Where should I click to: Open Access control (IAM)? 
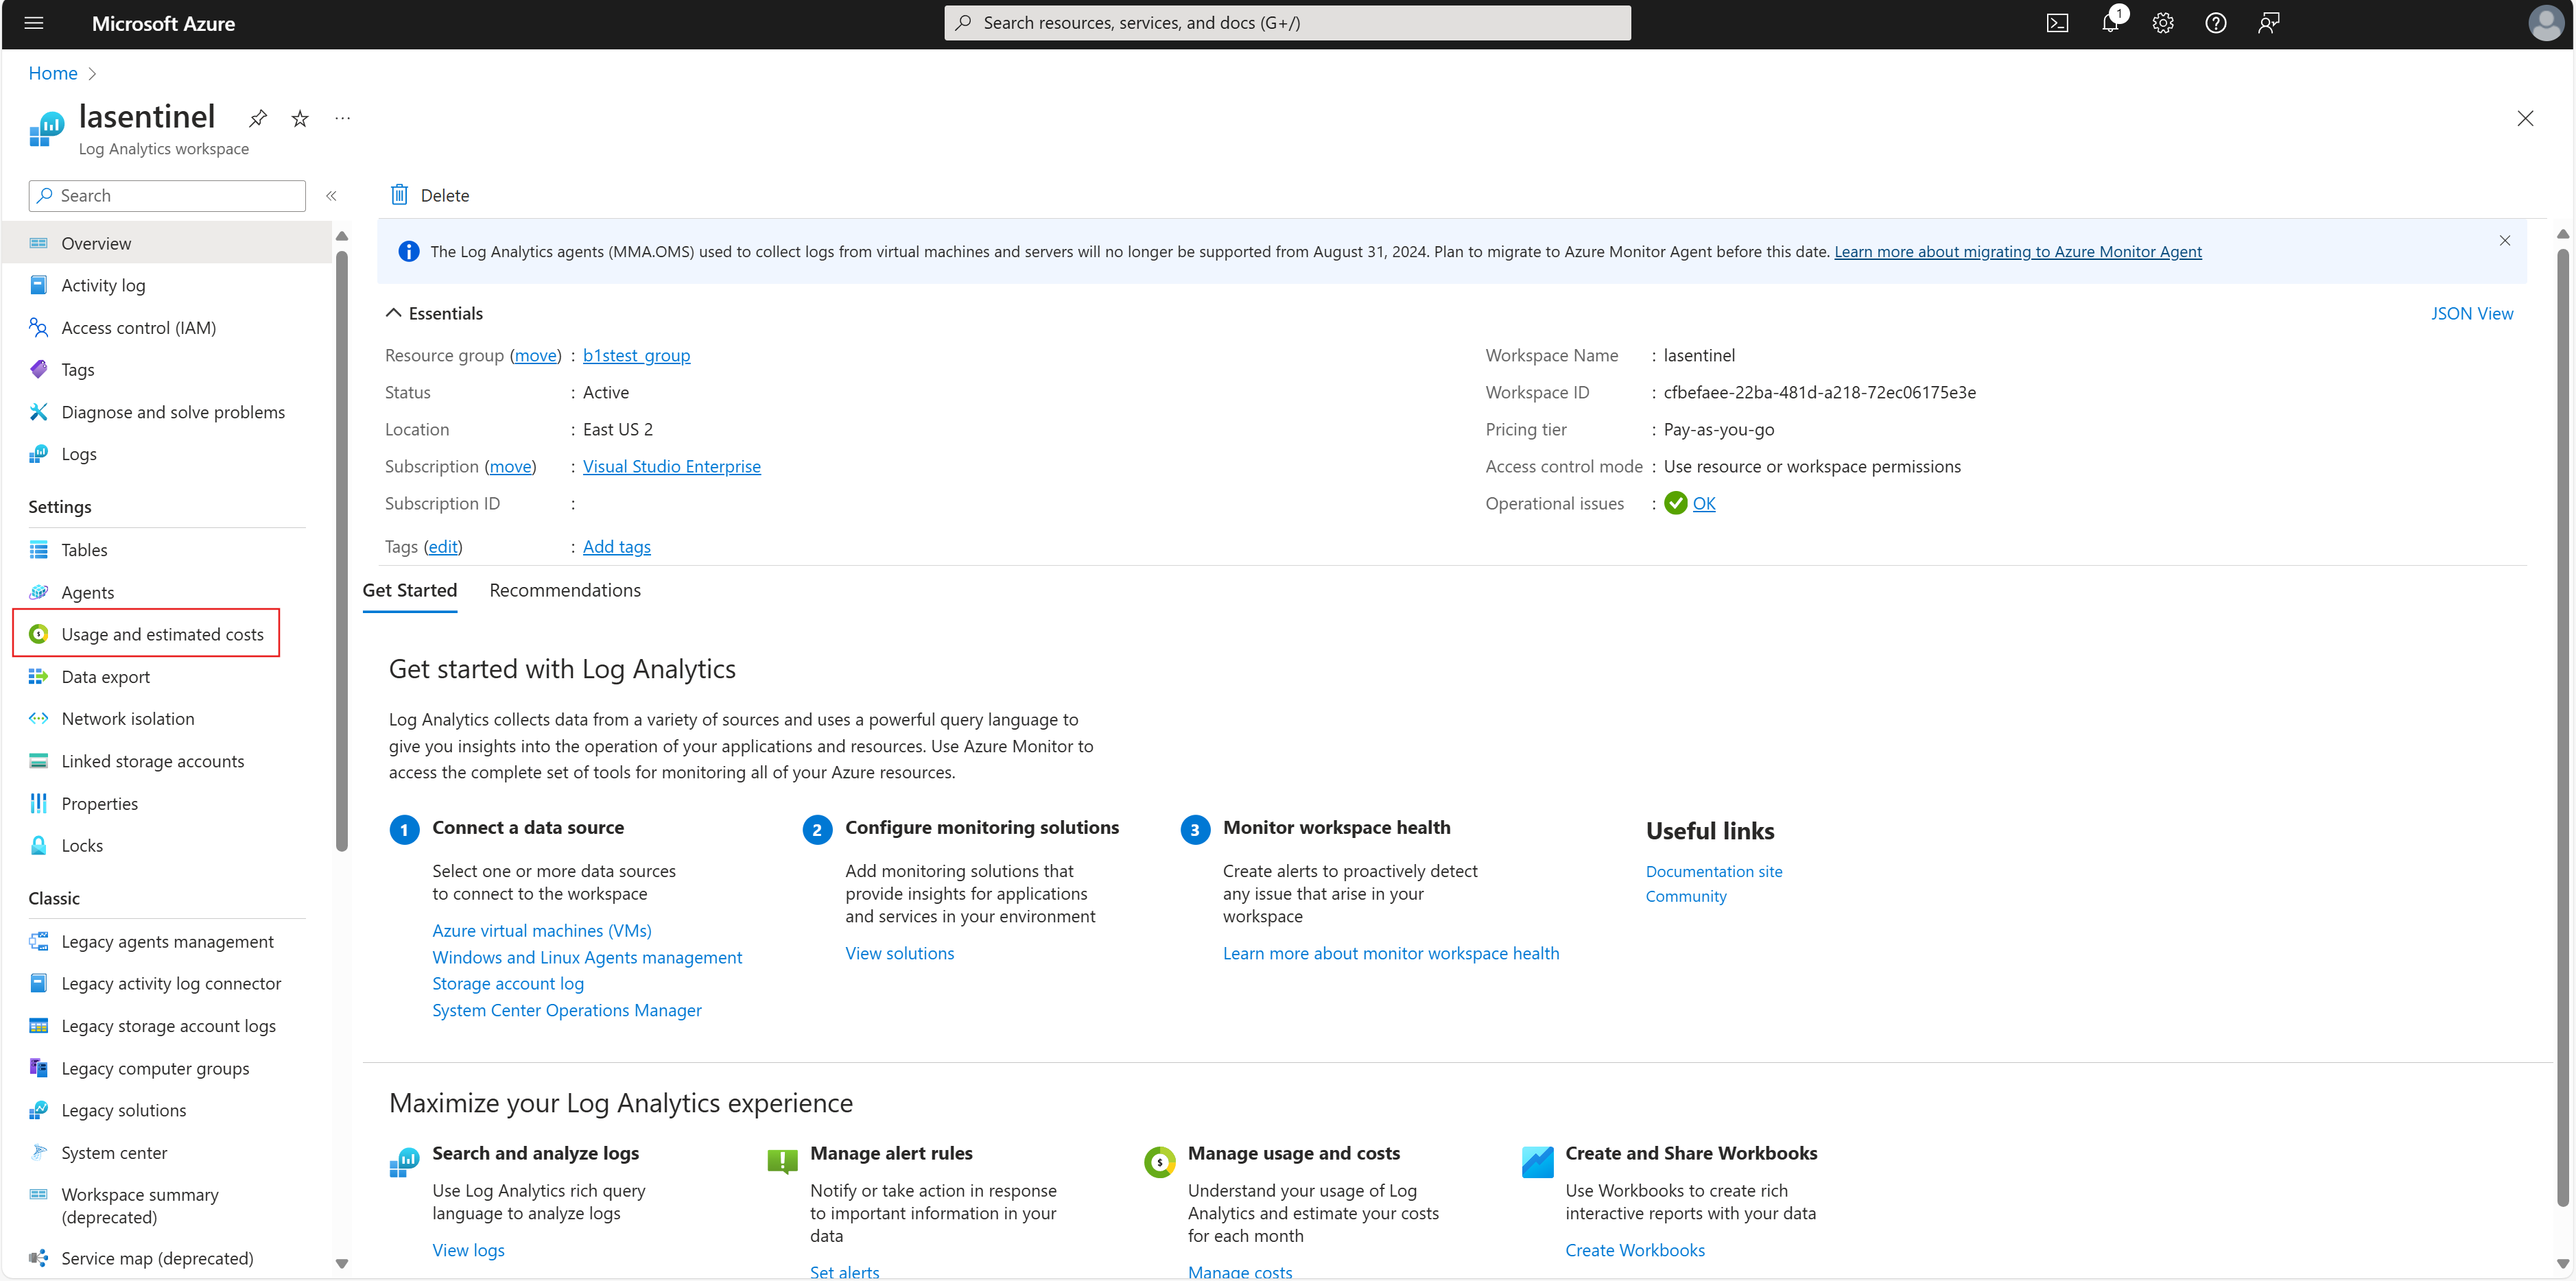pyautogui.click(x=138, y=328)
